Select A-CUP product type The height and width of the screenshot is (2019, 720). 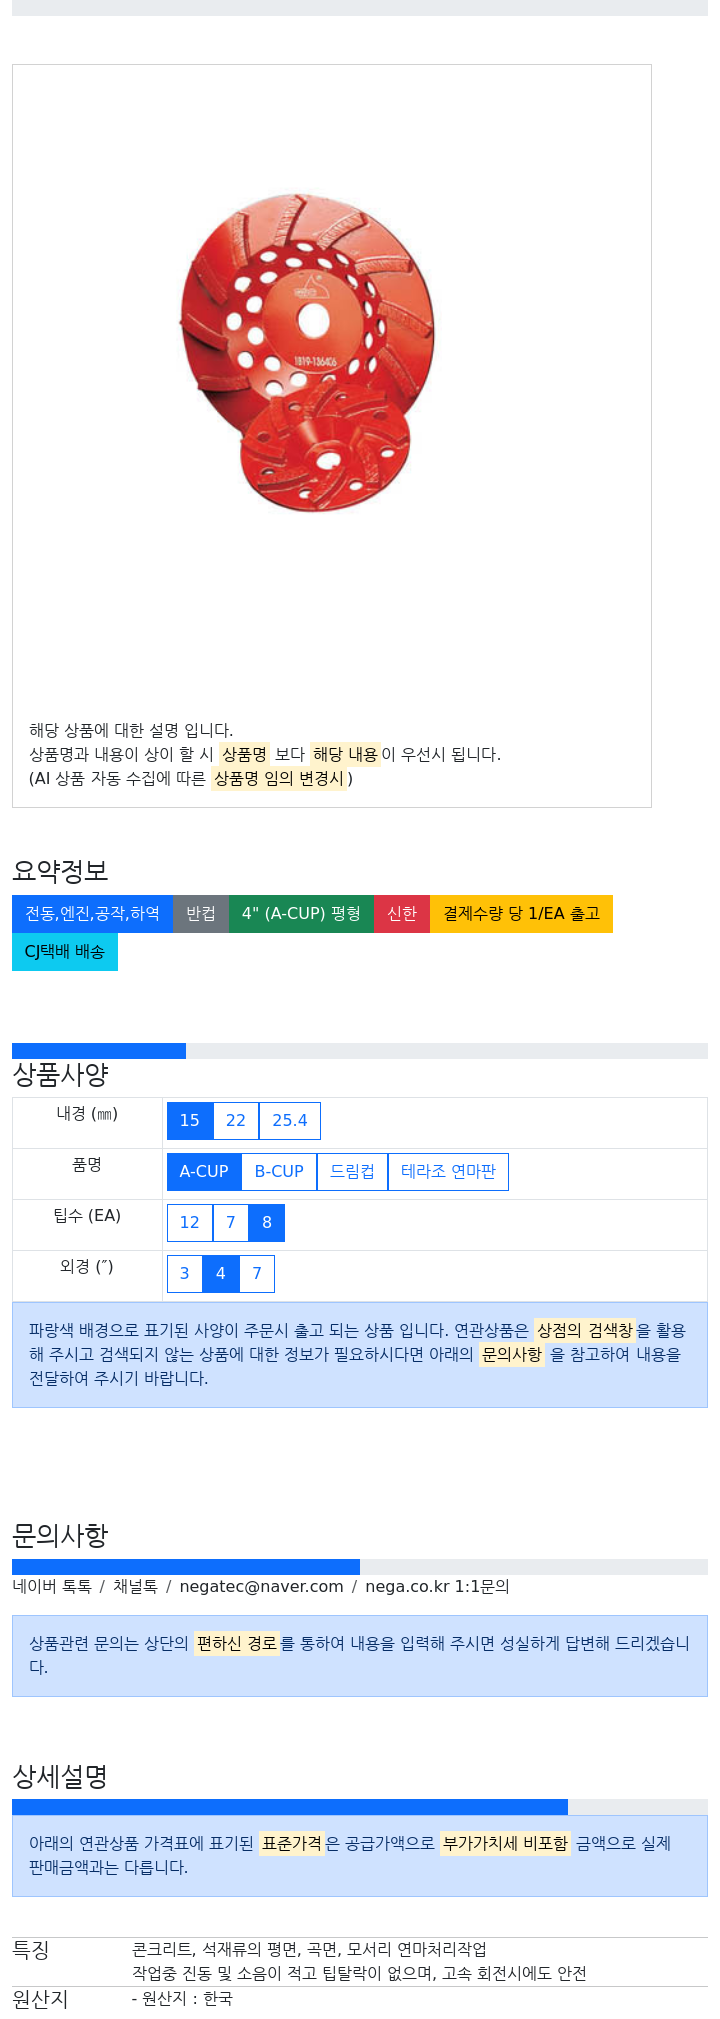tap(204, 1171)
